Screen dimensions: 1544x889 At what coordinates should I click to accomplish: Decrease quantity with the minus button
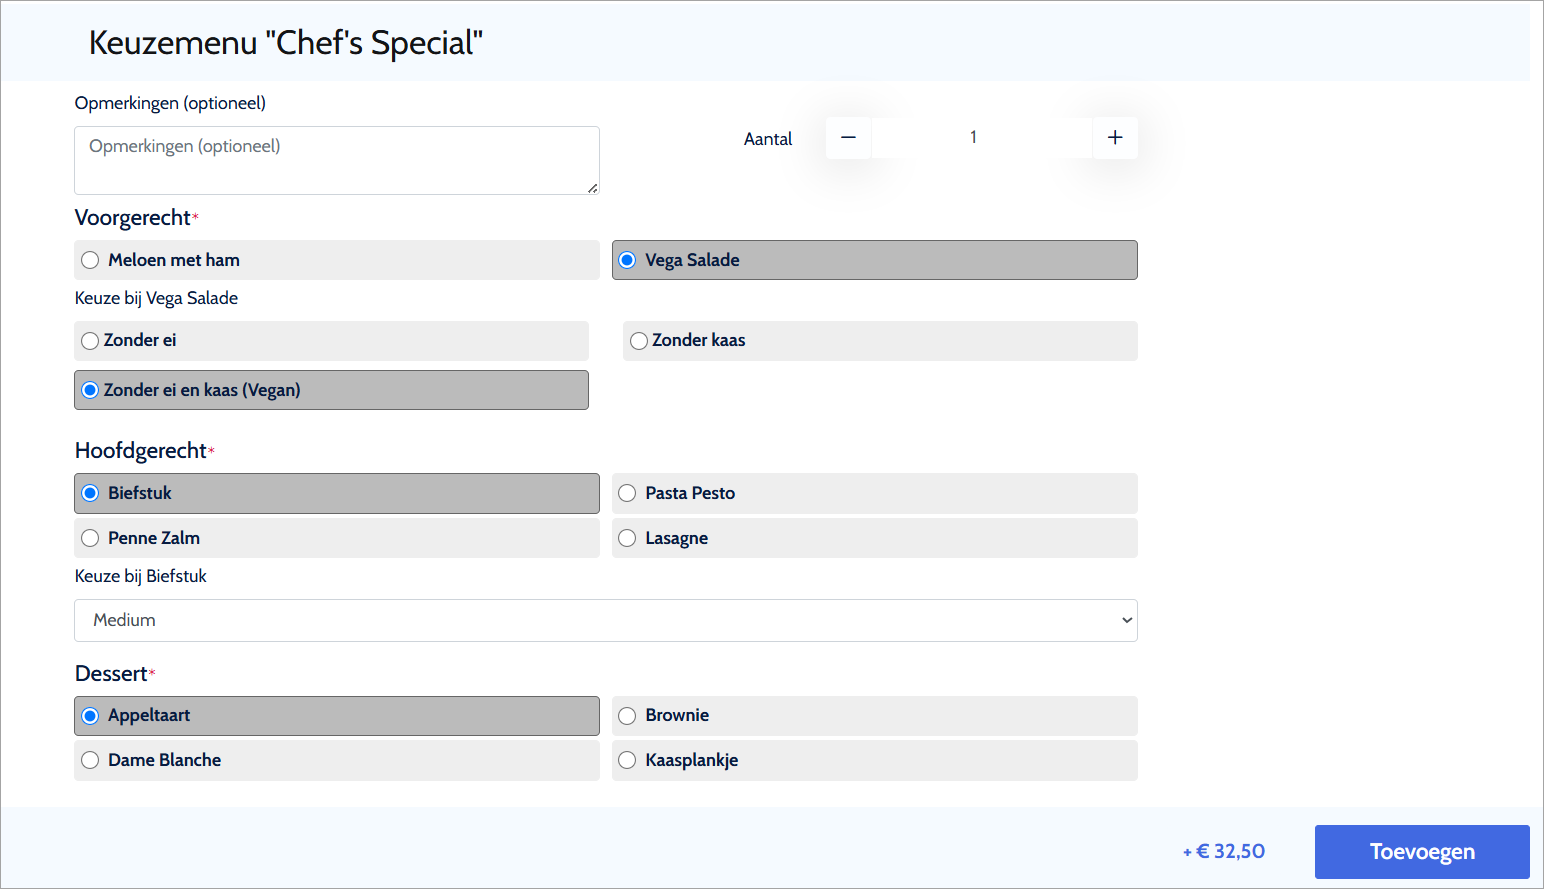coord(848,138)
